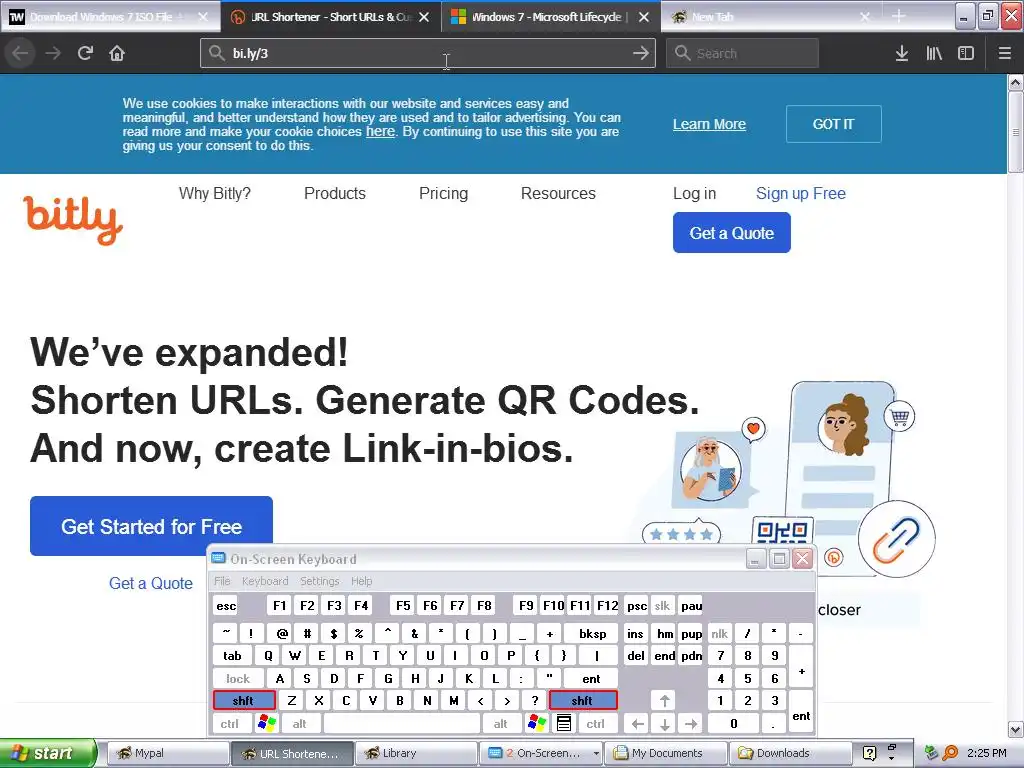Open Keyboard menu in On-Screen Keyboard
This screenshot has width=1024, height=768.
click(264, 581)
